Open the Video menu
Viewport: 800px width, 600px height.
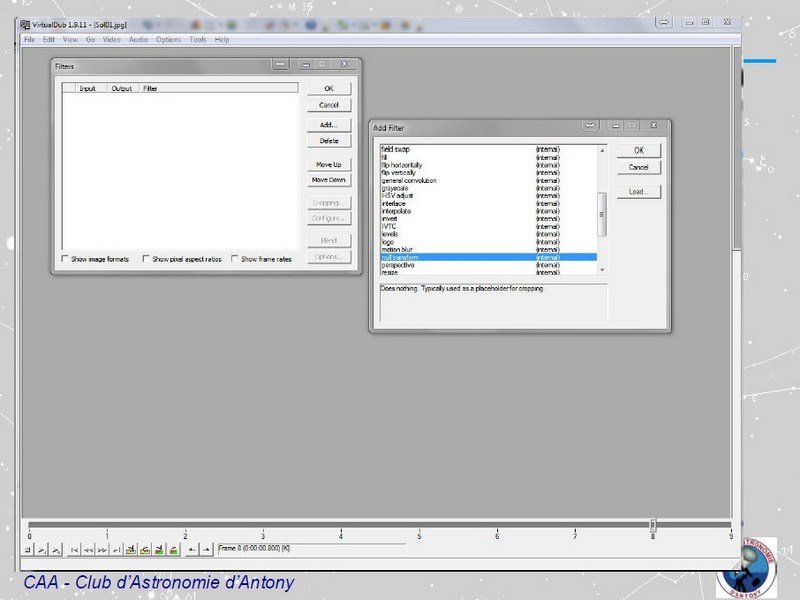111,40
